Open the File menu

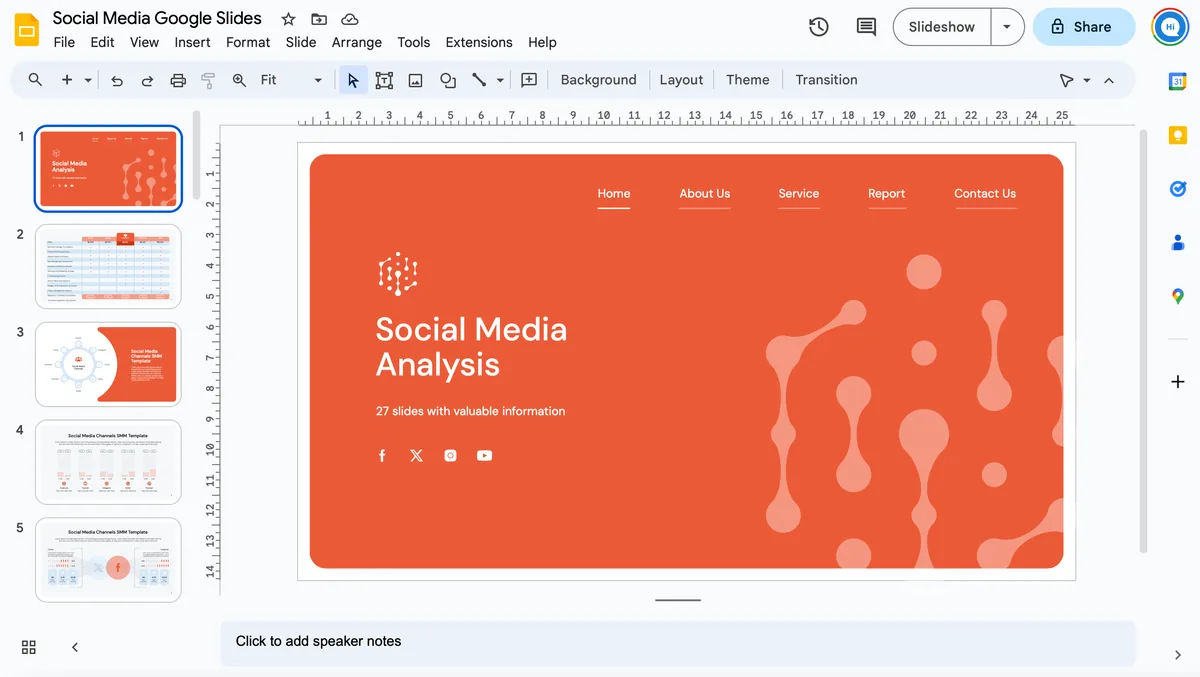coord(64,42)
